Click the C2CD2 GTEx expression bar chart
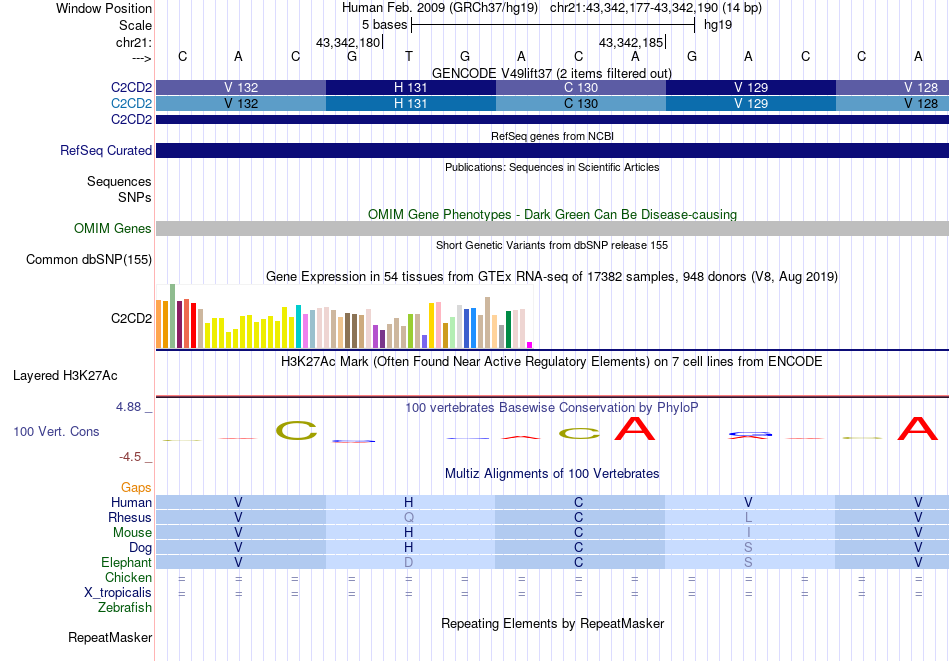950x661 pixels. coord(344,316)
